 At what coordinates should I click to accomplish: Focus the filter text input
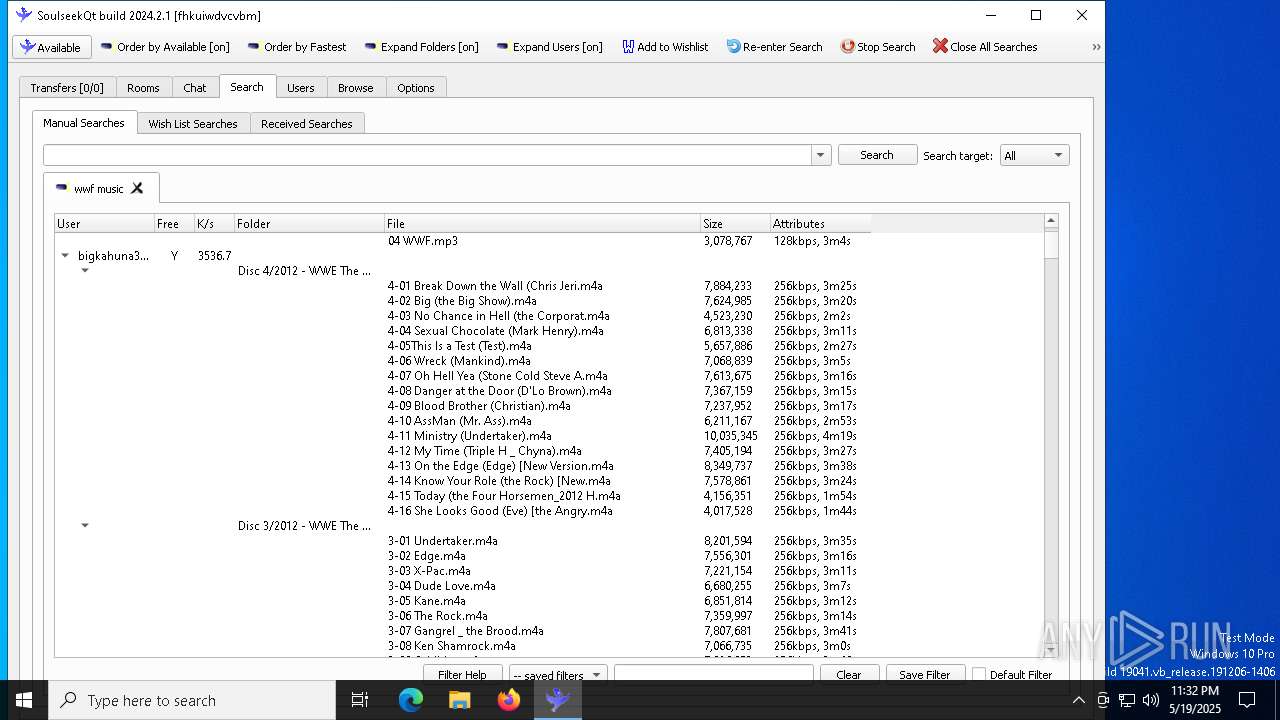click(x=713, y=675)
